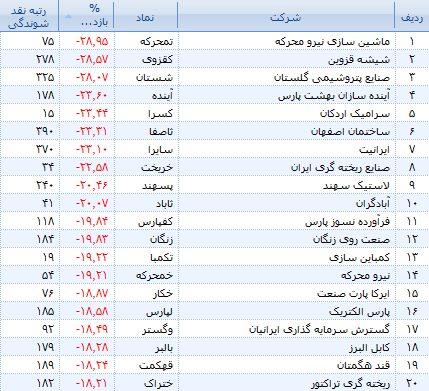Select company شیشه قزوین
This screenshot has width=429, height=391.
coord(359,59)
